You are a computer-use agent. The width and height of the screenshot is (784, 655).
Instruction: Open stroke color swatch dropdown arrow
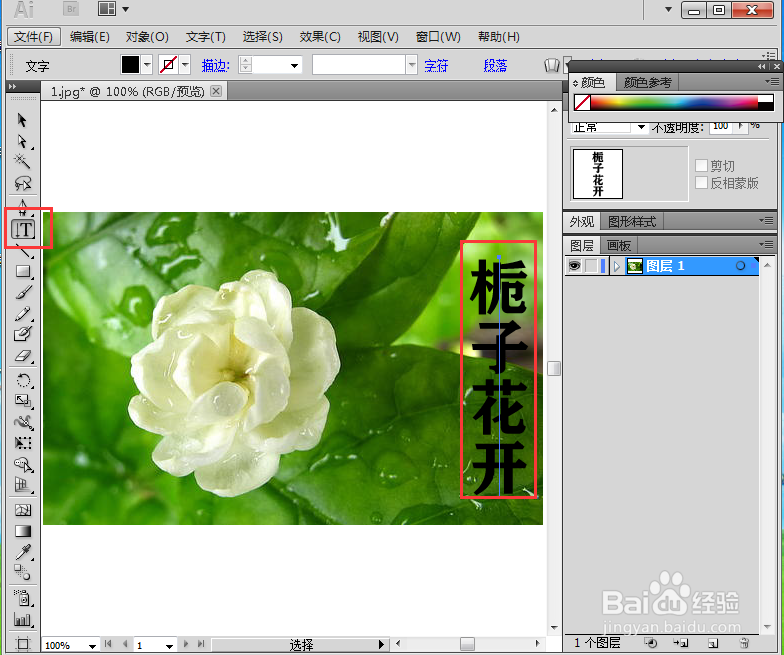pos(186,64)
